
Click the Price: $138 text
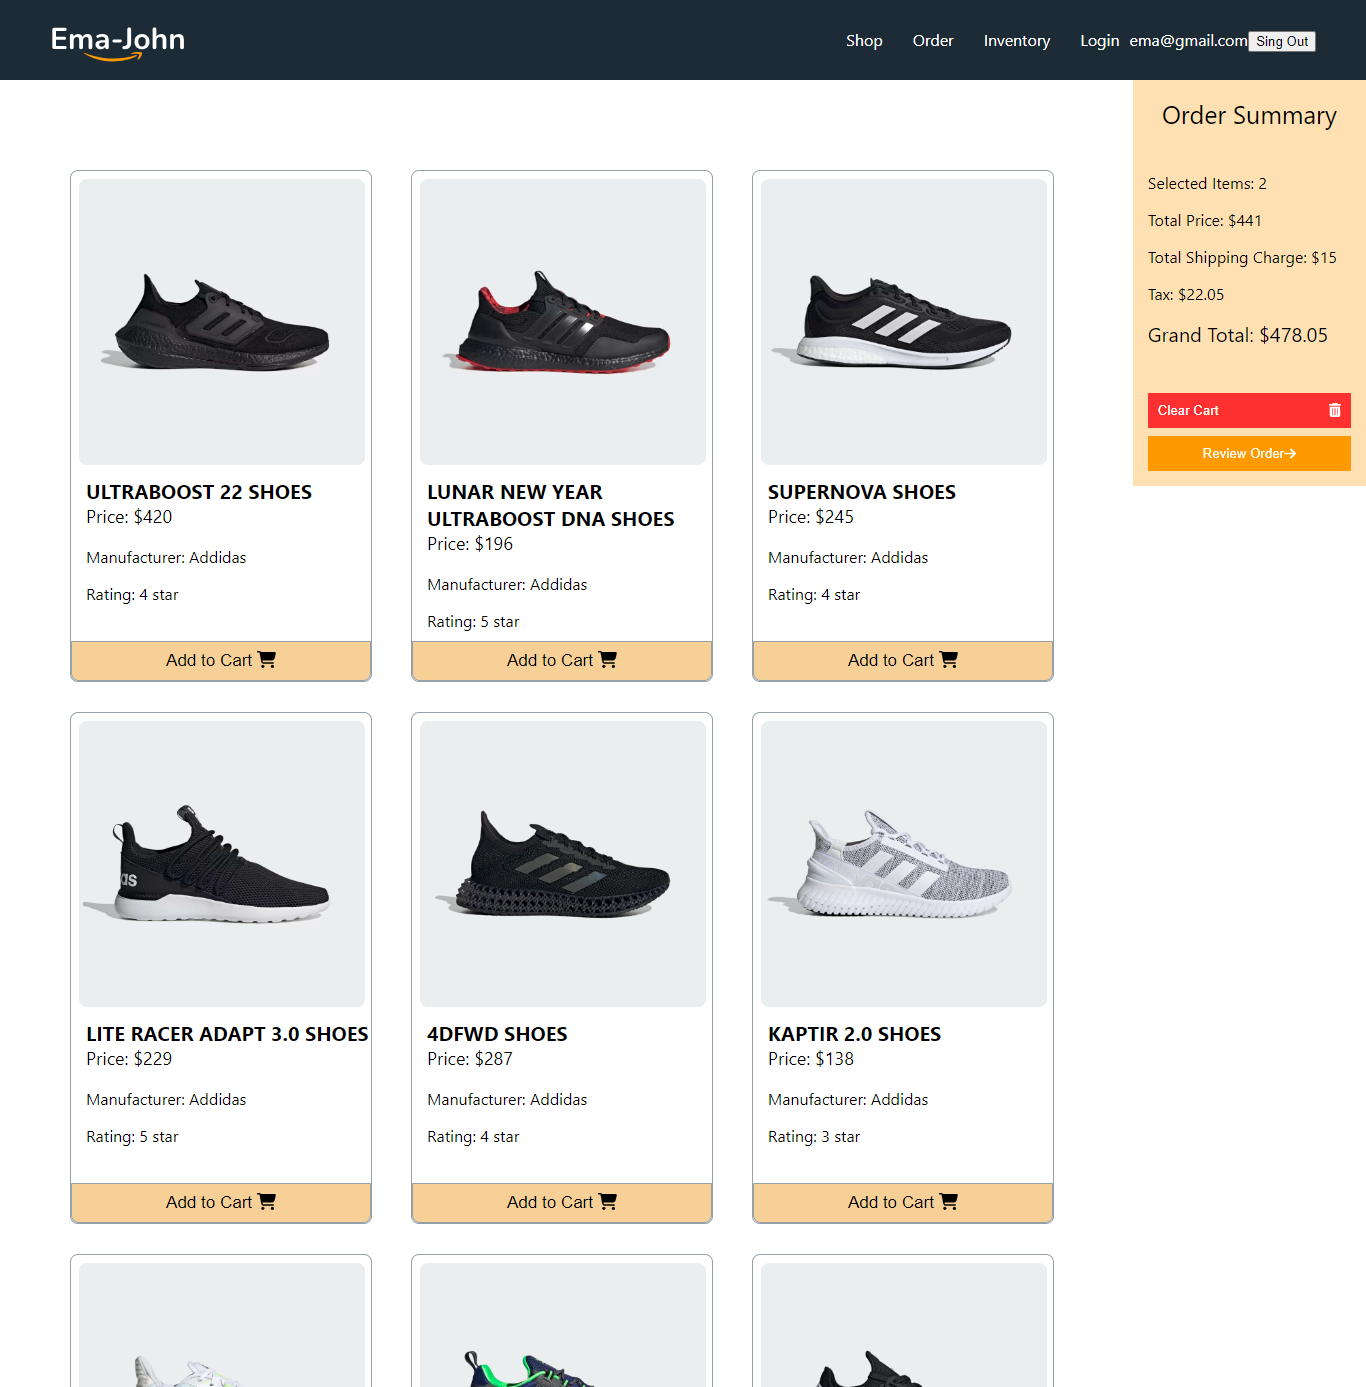811,1059
